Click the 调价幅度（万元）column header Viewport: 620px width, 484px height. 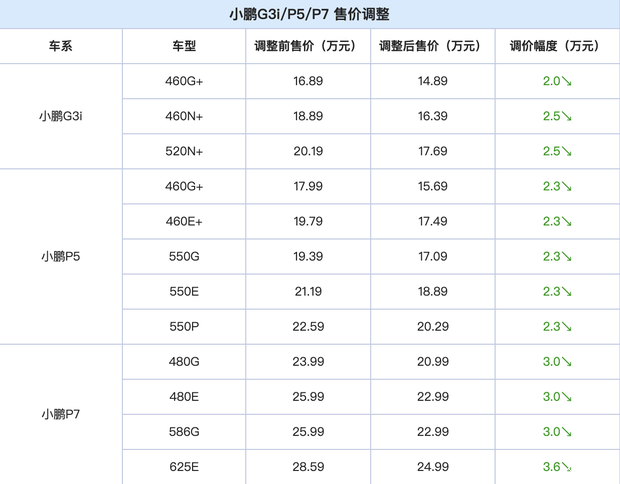(x=556, y=46)
